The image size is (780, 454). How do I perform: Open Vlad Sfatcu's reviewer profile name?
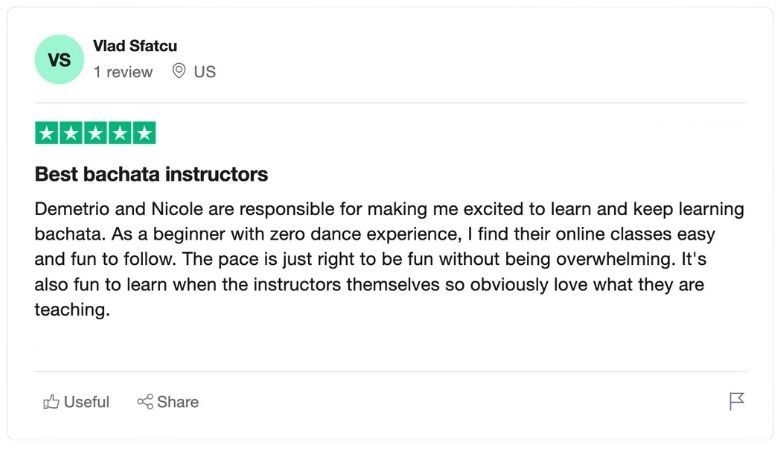coord(135,46)
